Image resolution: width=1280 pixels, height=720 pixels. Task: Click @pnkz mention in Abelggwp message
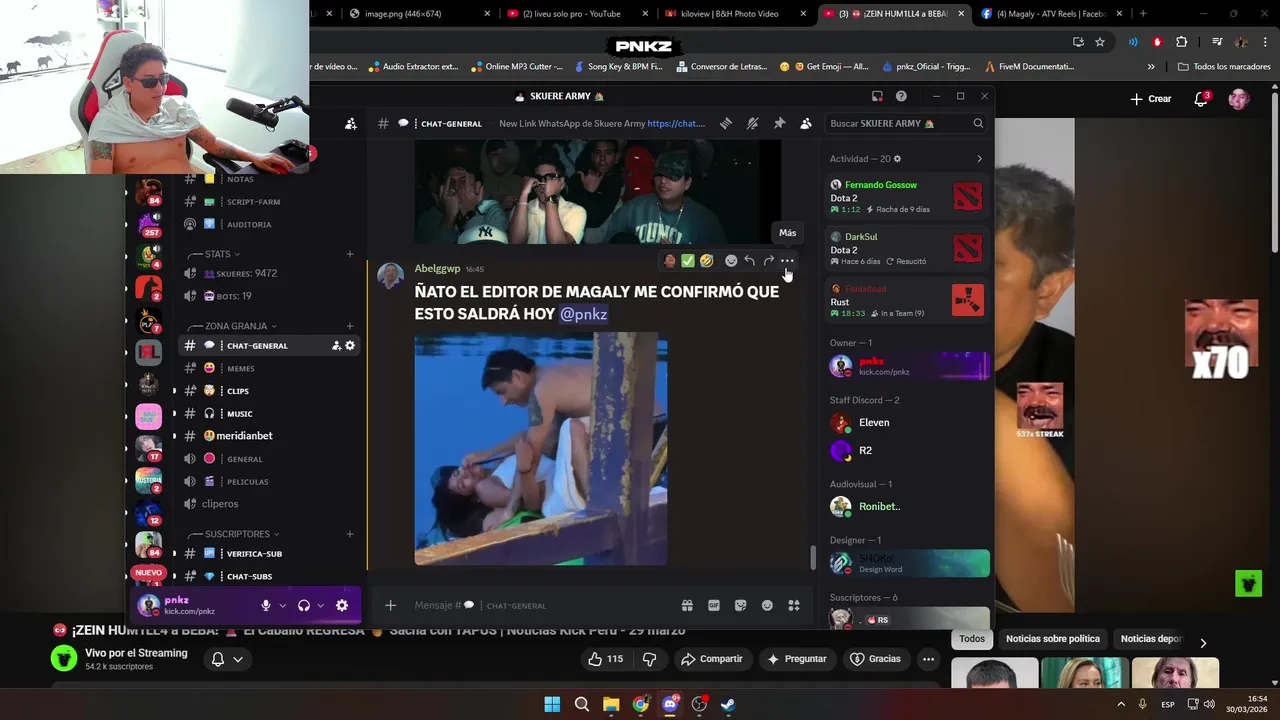583,314
